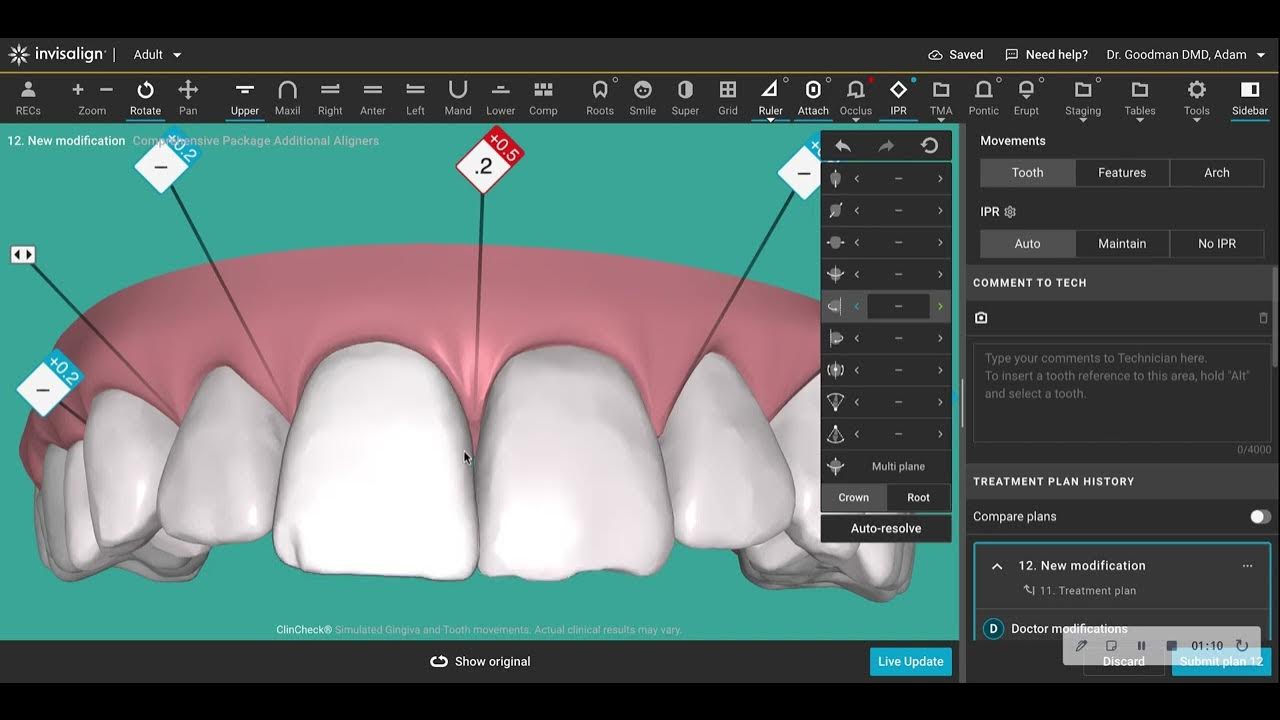Select the Arch movements tab
The image size is (1280, 720).
(1217, 173)
